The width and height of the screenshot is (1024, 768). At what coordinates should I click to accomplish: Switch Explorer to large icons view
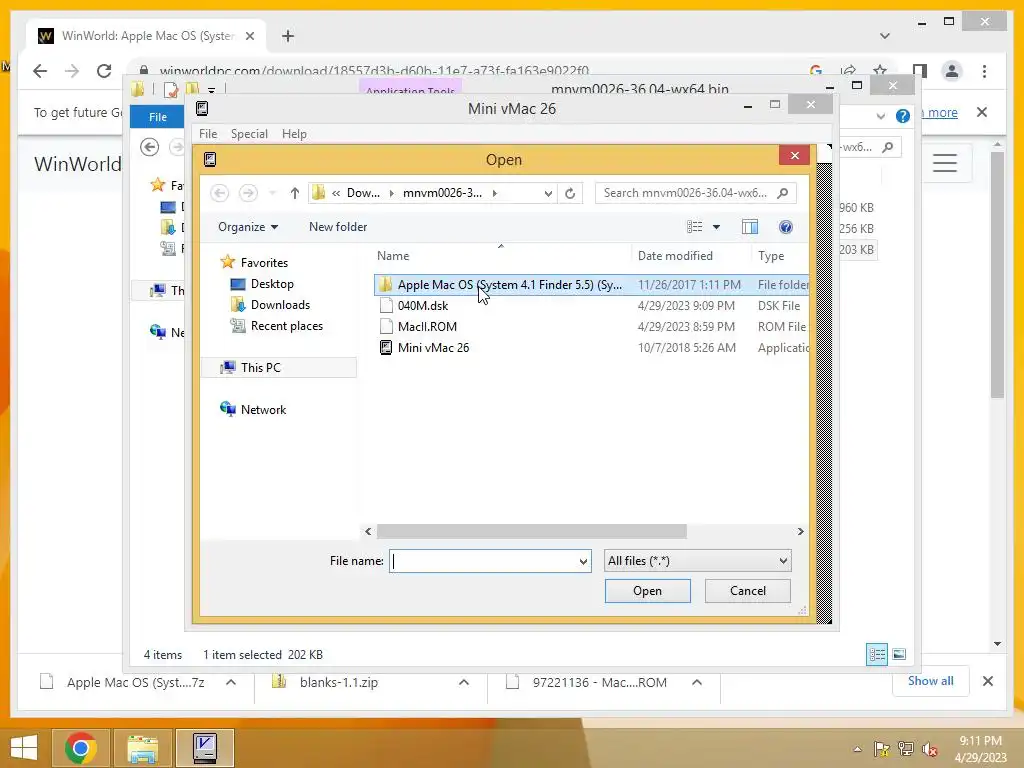pyautogui.click(x=899, y=654)
